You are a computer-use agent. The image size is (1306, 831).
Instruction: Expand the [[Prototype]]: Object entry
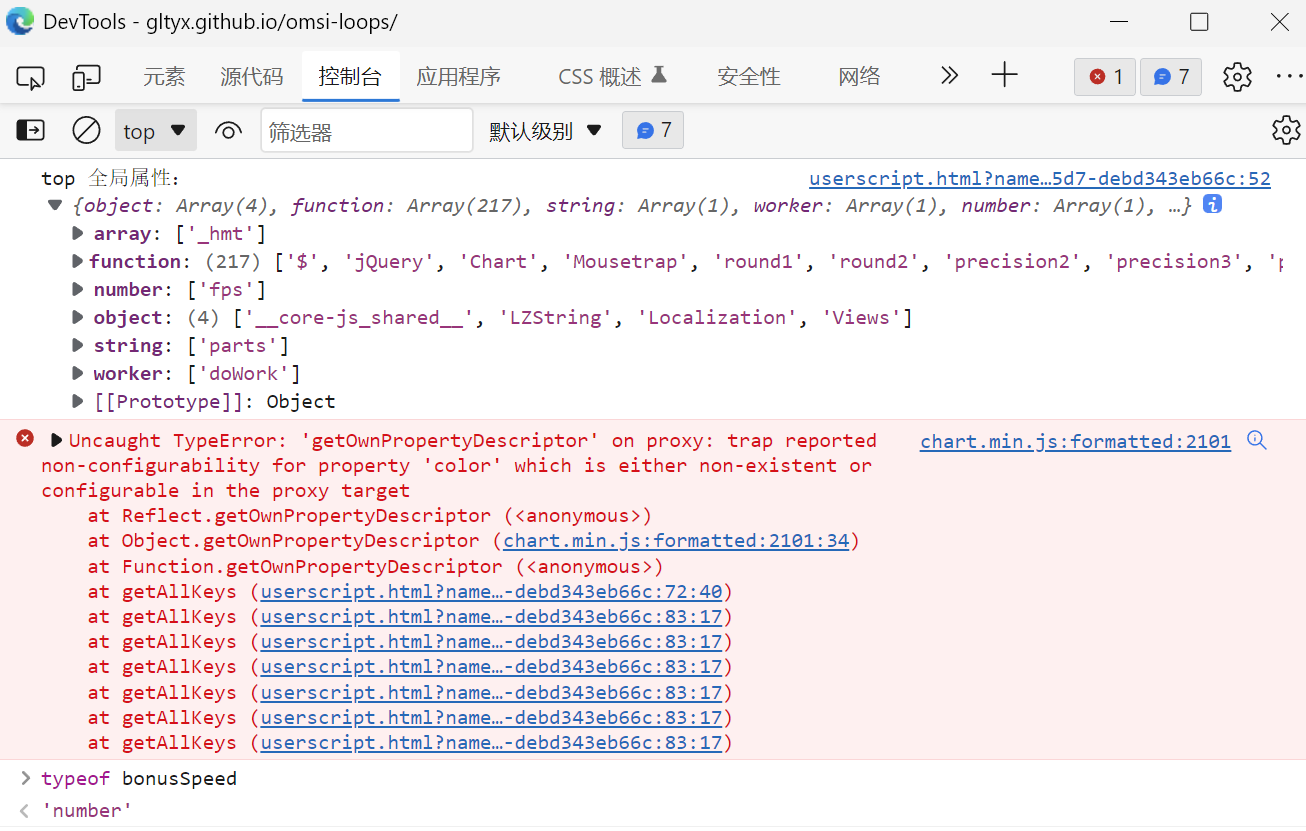[78, 402]
